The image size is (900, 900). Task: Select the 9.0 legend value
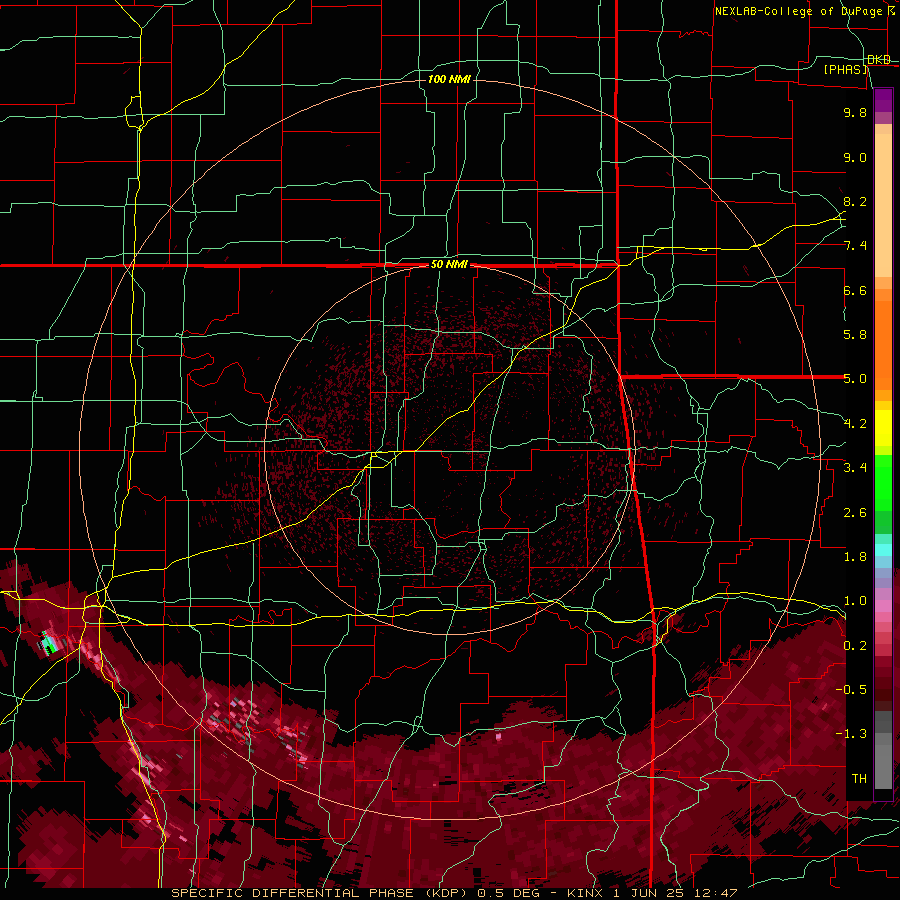pyautogui.click(x=855, y=157)
